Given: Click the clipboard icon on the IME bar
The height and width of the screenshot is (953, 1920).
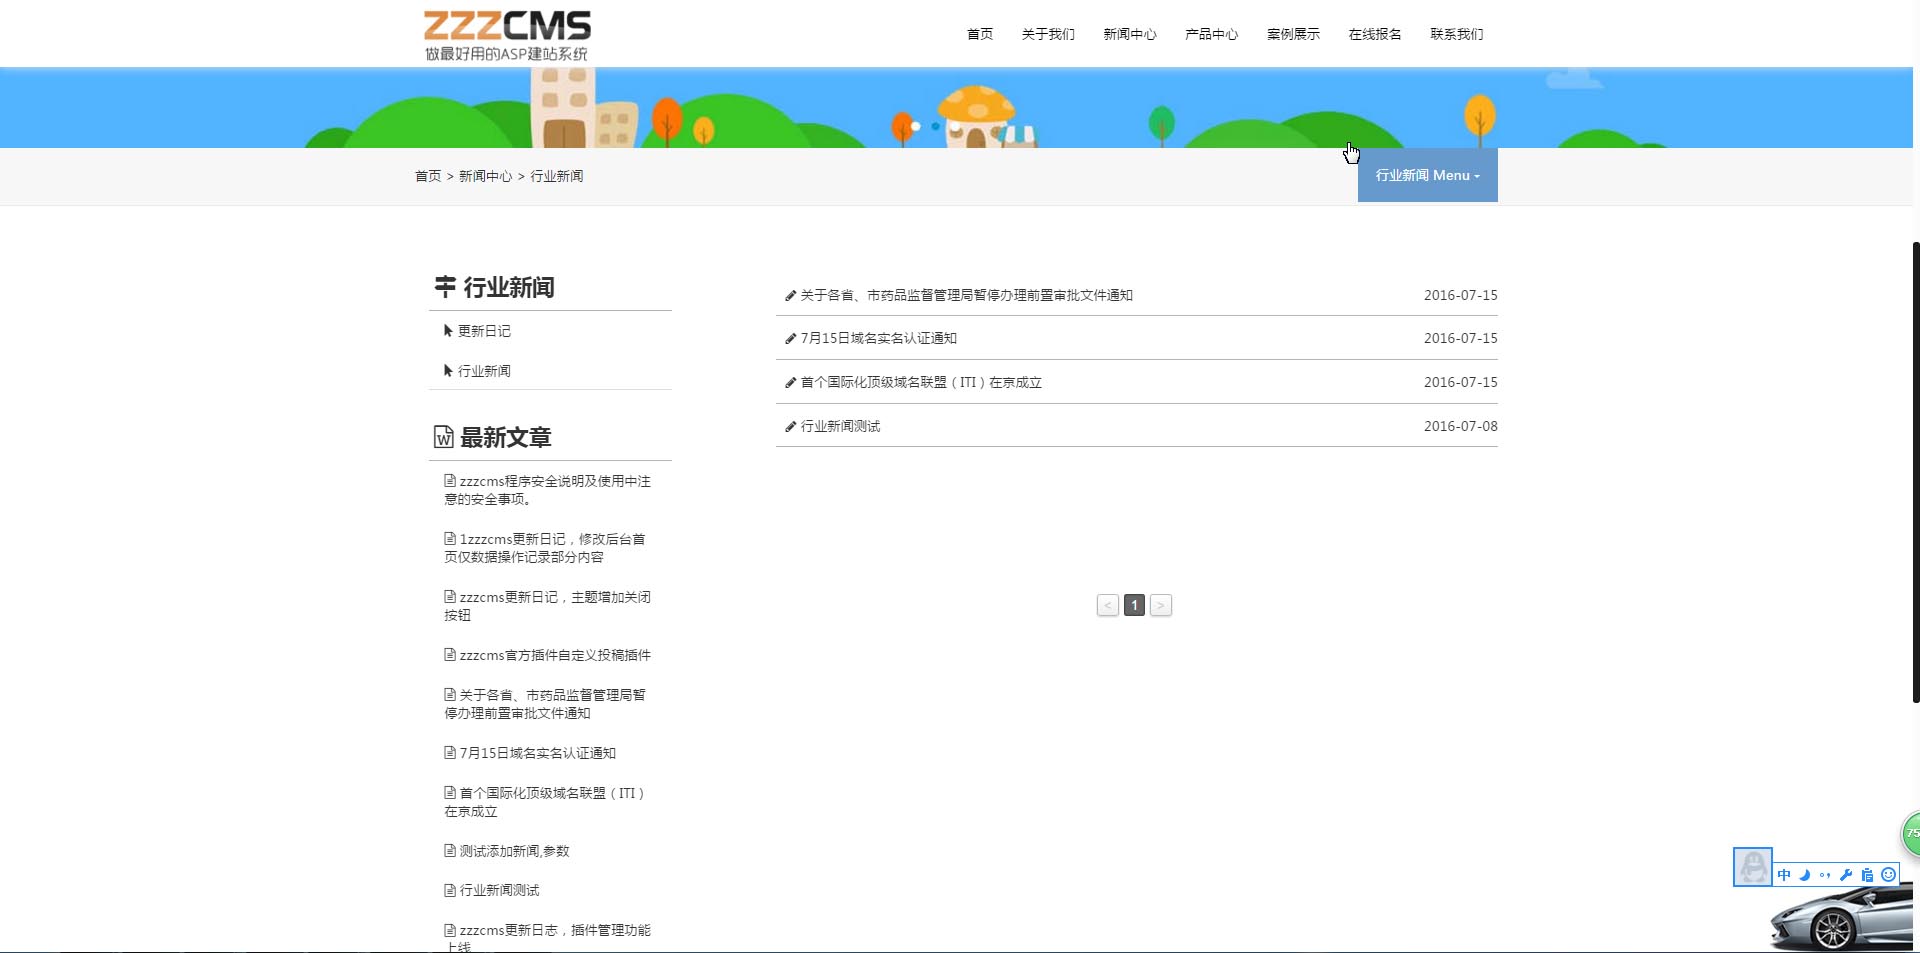Looking at the screenshot, I should coord(1867,875).
